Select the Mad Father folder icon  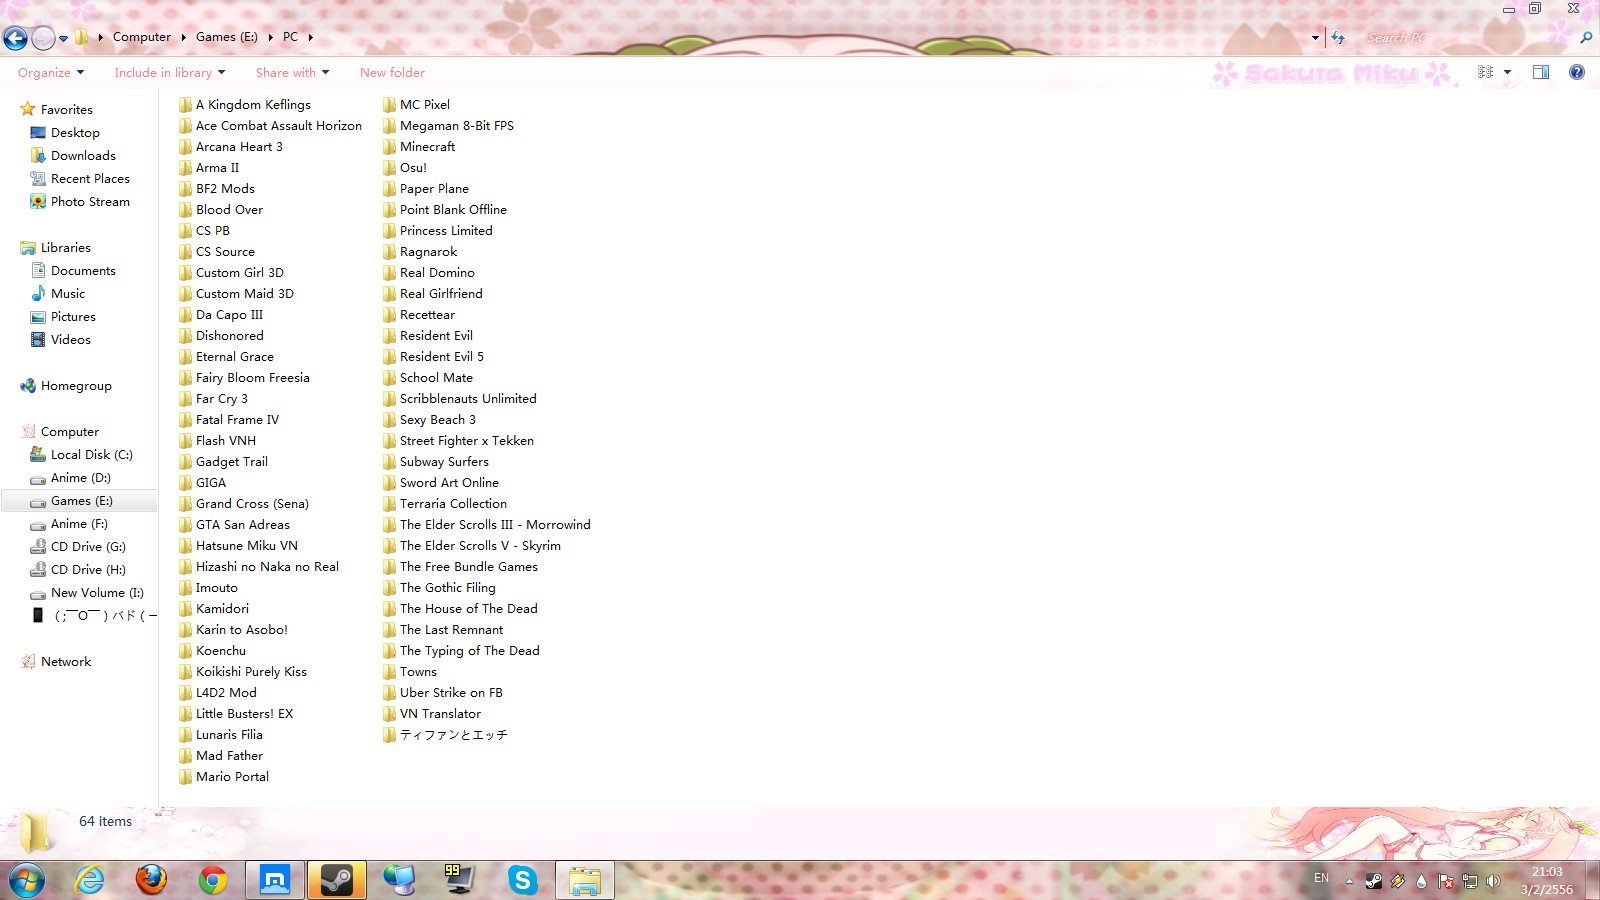186,756
